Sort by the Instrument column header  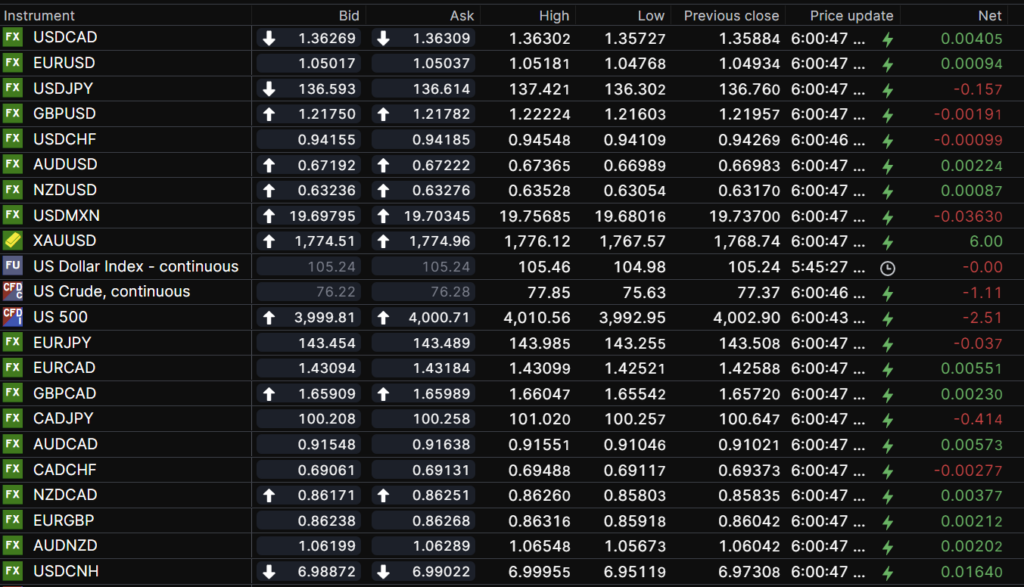click(x=40, y=16)
